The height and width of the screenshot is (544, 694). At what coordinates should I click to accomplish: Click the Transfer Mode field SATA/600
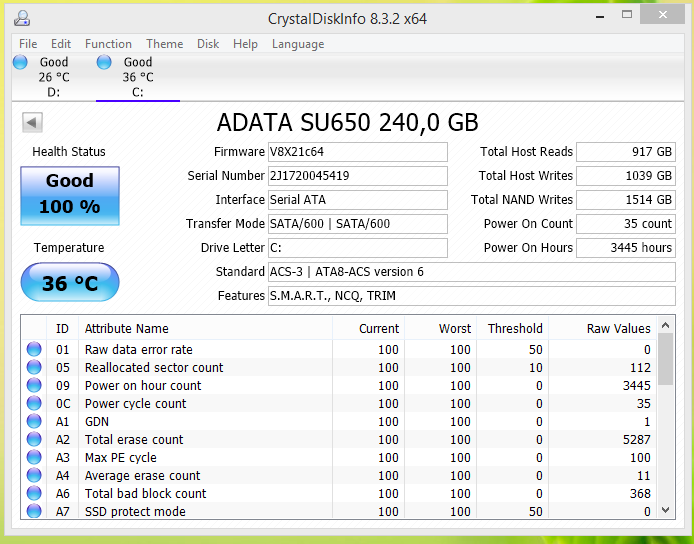click(358, 224)
